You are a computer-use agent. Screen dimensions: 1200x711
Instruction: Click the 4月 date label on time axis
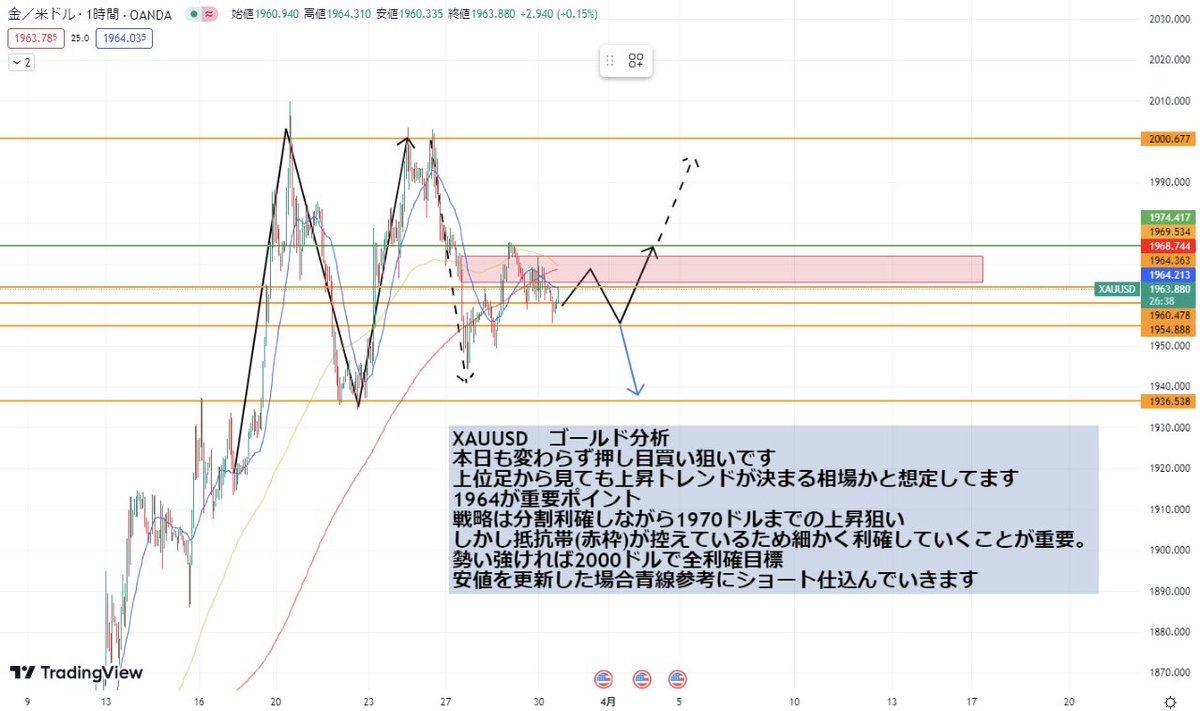[609, 702]
